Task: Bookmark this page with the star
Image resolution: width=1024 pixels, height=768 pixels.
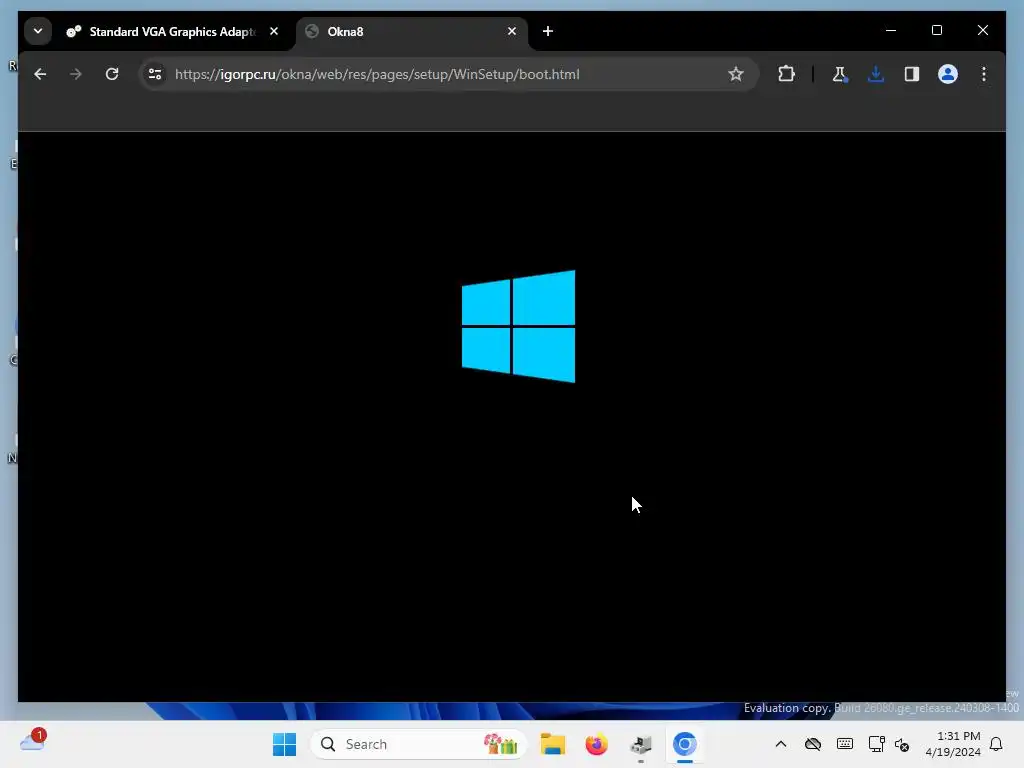Action: (736, 74)
